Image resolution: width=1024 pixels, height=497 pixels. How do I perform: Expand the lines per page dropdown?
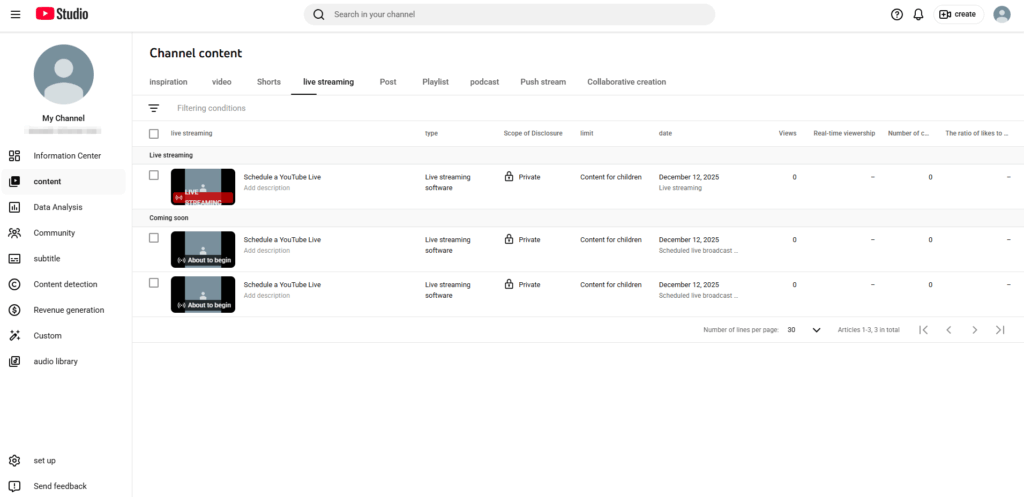click(x=804, y=330)
